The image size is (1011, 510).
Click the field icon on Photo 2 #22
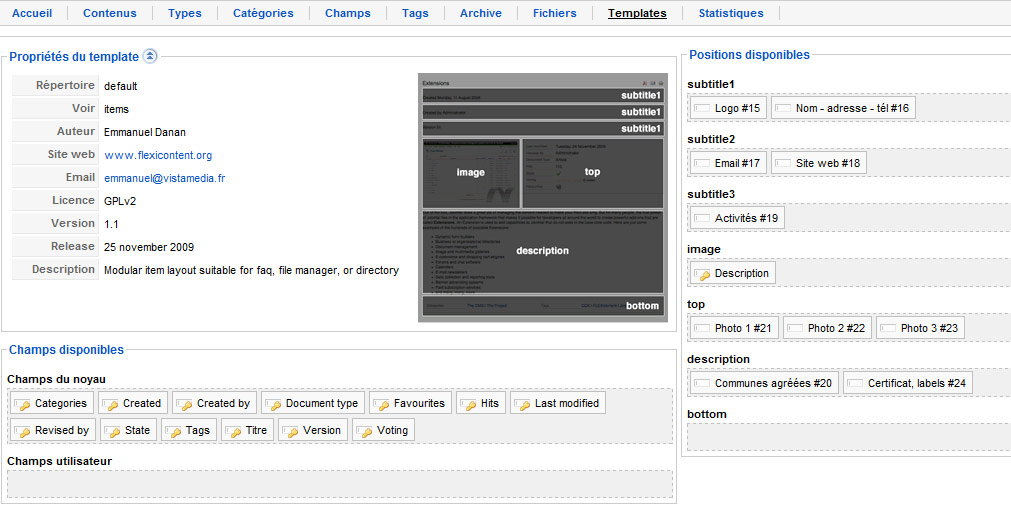[x=796, y=329]
